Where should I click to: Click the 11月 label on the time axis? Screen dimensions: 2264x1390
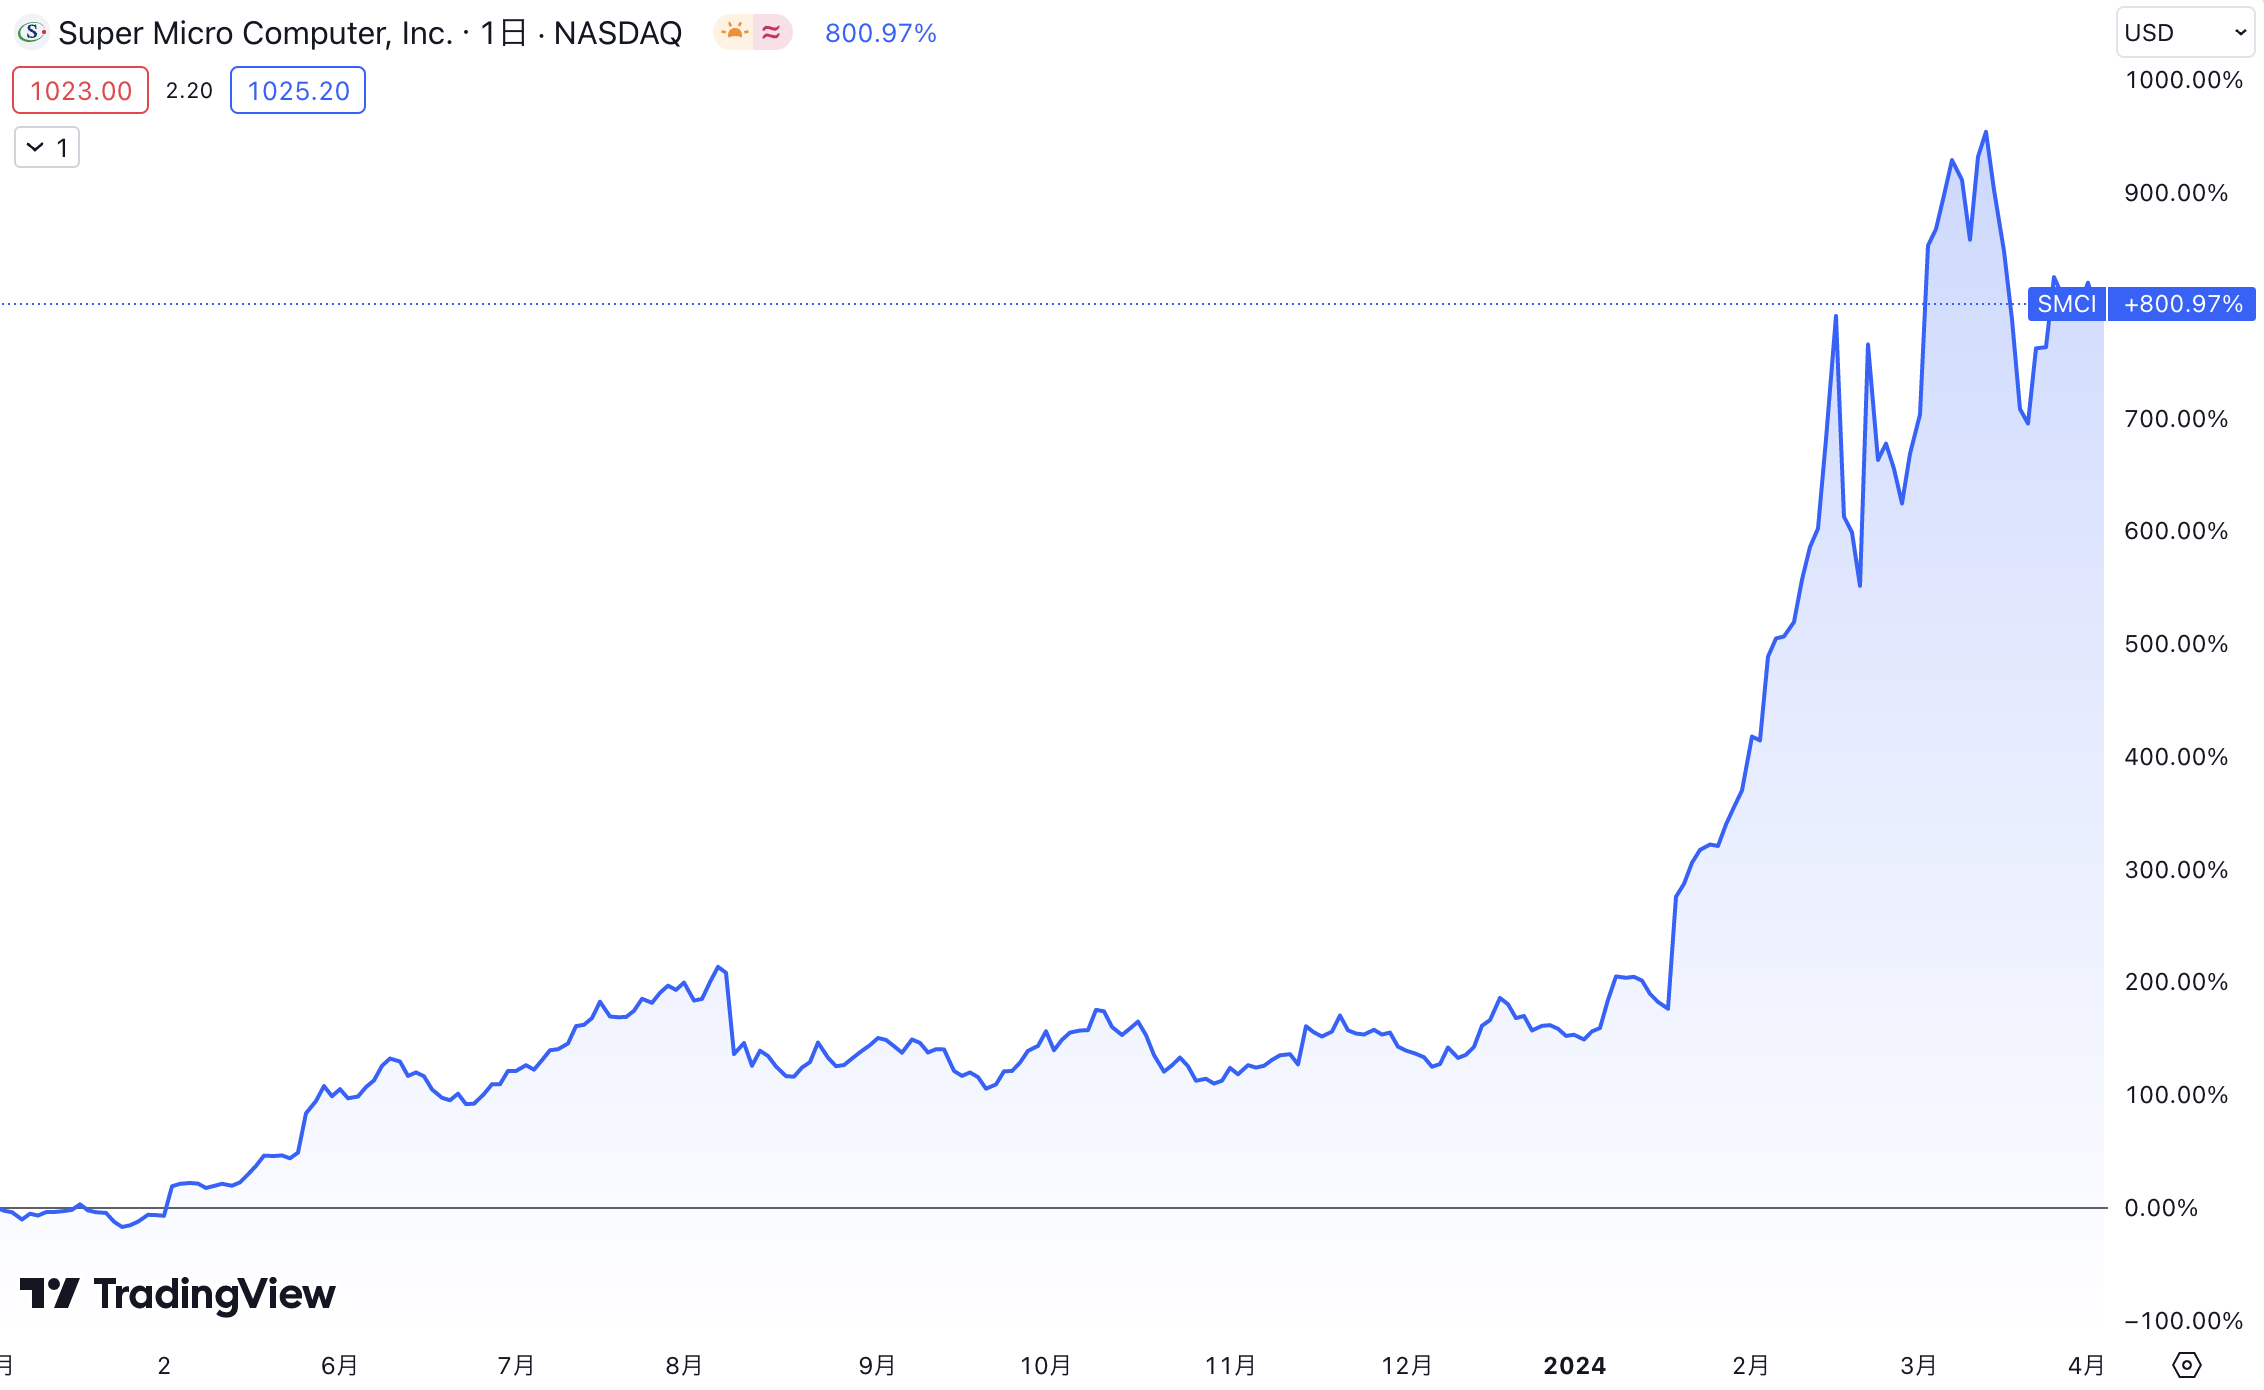pyautogui.click(x=1230, y=1365)
